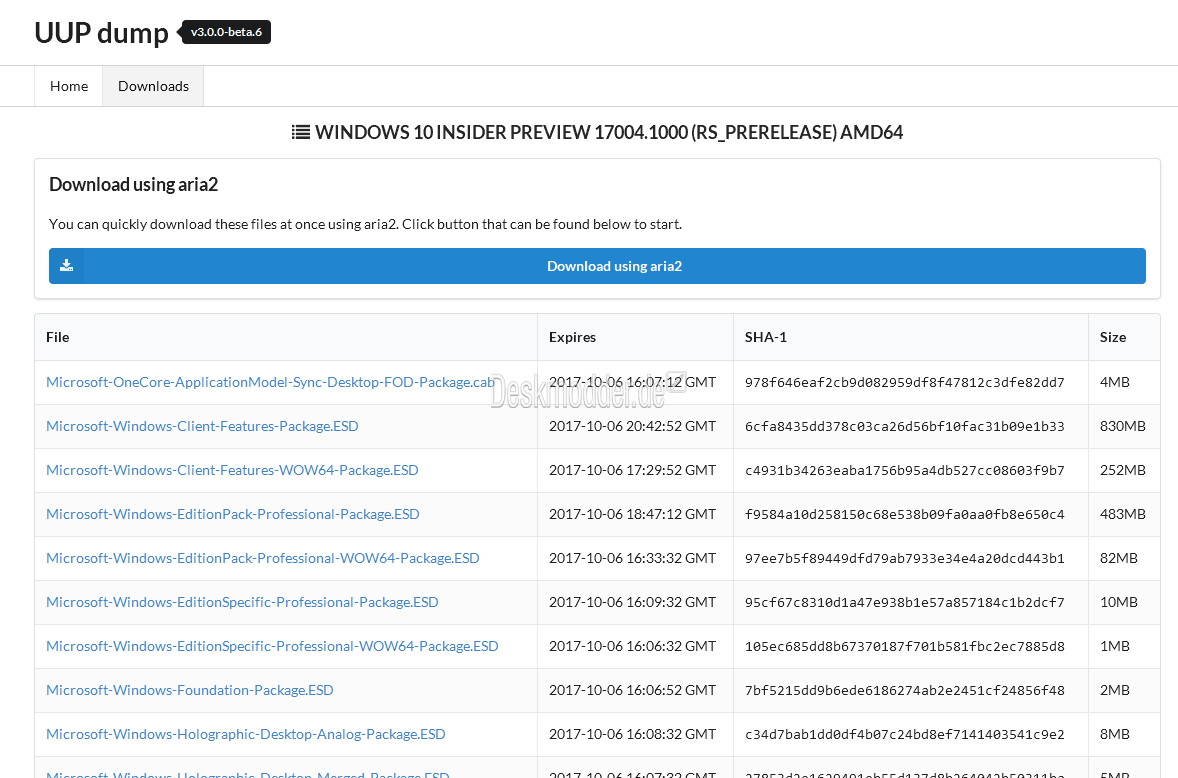Click the Download using aria2 section heading
The image size is (1178, 778).
[x=134, y=185]
